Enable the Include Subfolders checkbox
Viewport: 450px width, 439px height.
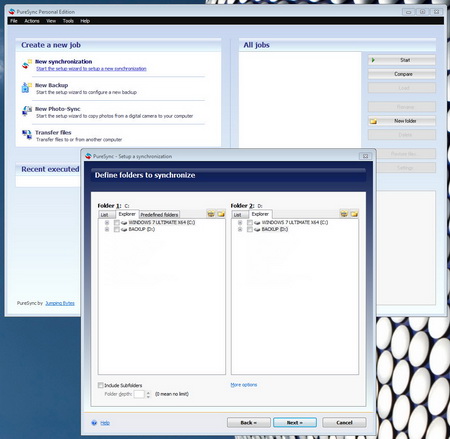[100, 385]
